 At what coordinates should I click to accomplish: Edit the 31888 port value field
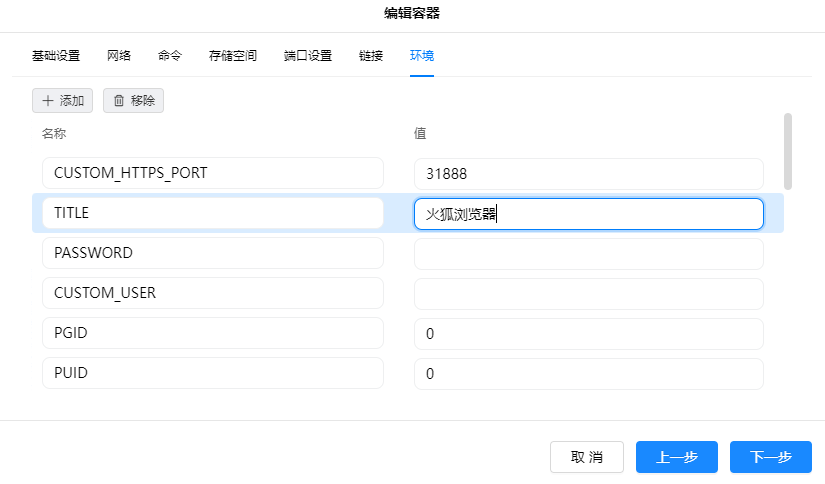[x=588, y=173]
